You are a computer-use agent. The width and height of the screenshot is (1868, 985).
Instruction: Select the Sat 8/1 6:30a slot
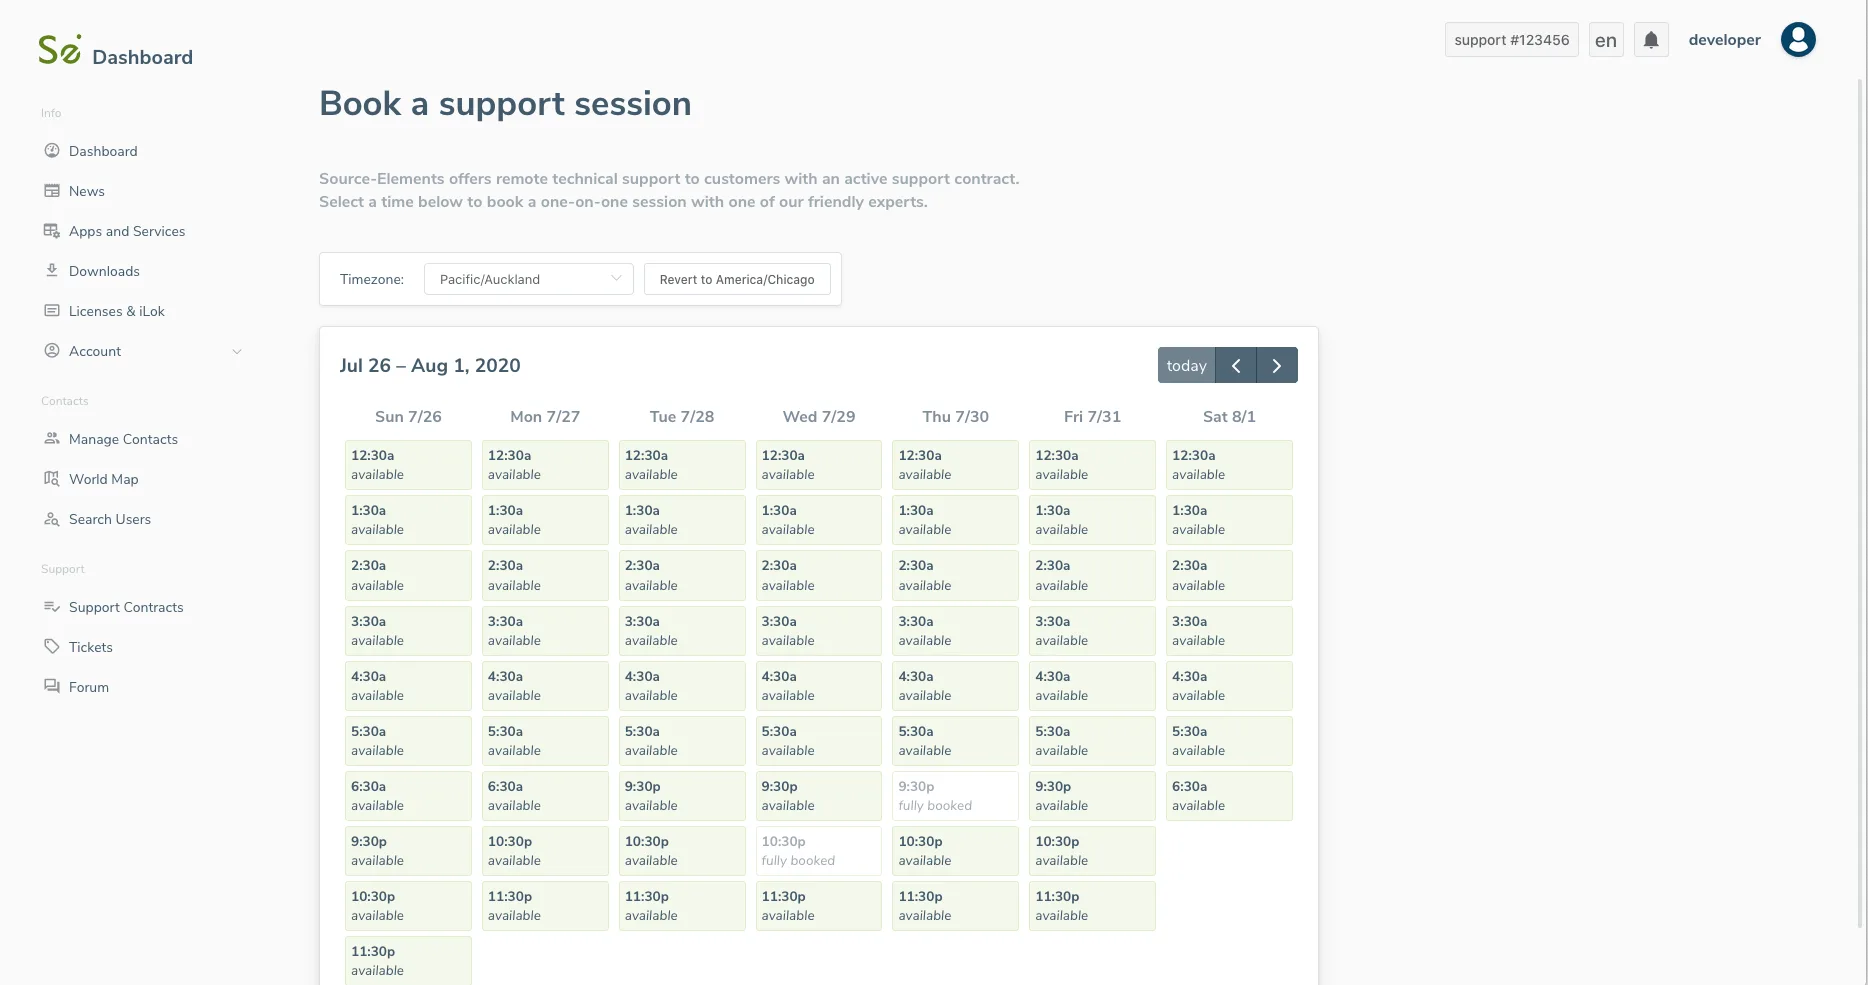1229,796
